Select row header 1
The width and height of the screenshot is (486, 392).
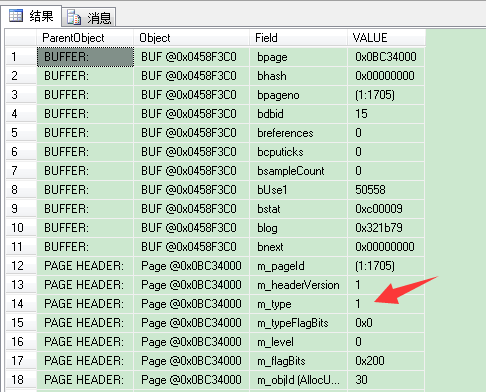tap(21, 57)
